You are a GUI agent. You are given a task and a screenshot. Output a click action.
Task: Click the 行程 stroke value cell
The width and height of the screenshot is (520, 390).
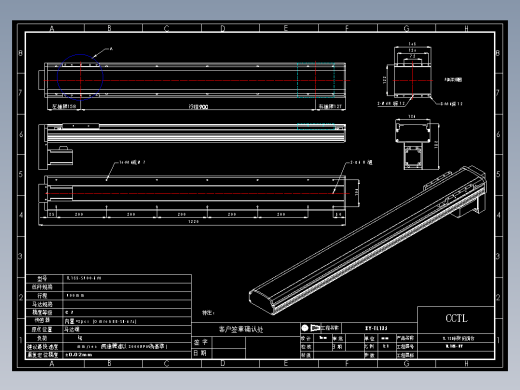(x=127, y=295)
